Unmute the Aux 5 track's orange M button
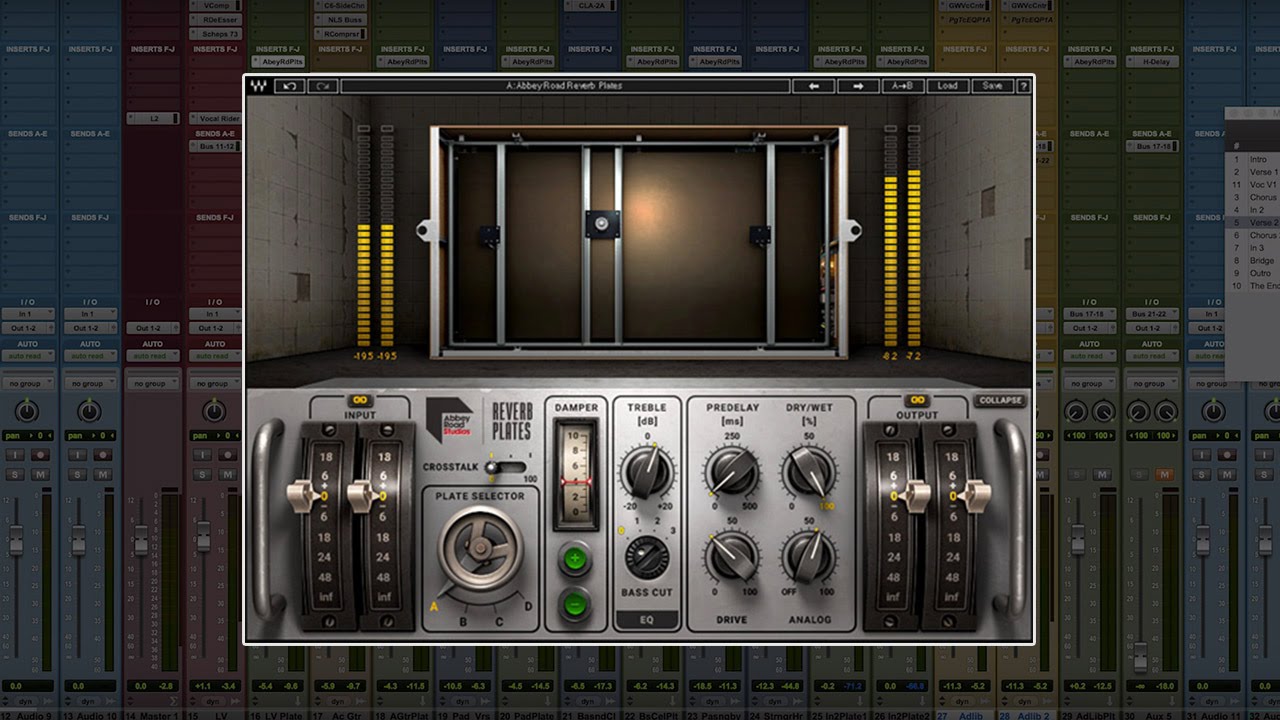Image resolution: width=1280 pixels, height=720 pixels. [1164, 474]
